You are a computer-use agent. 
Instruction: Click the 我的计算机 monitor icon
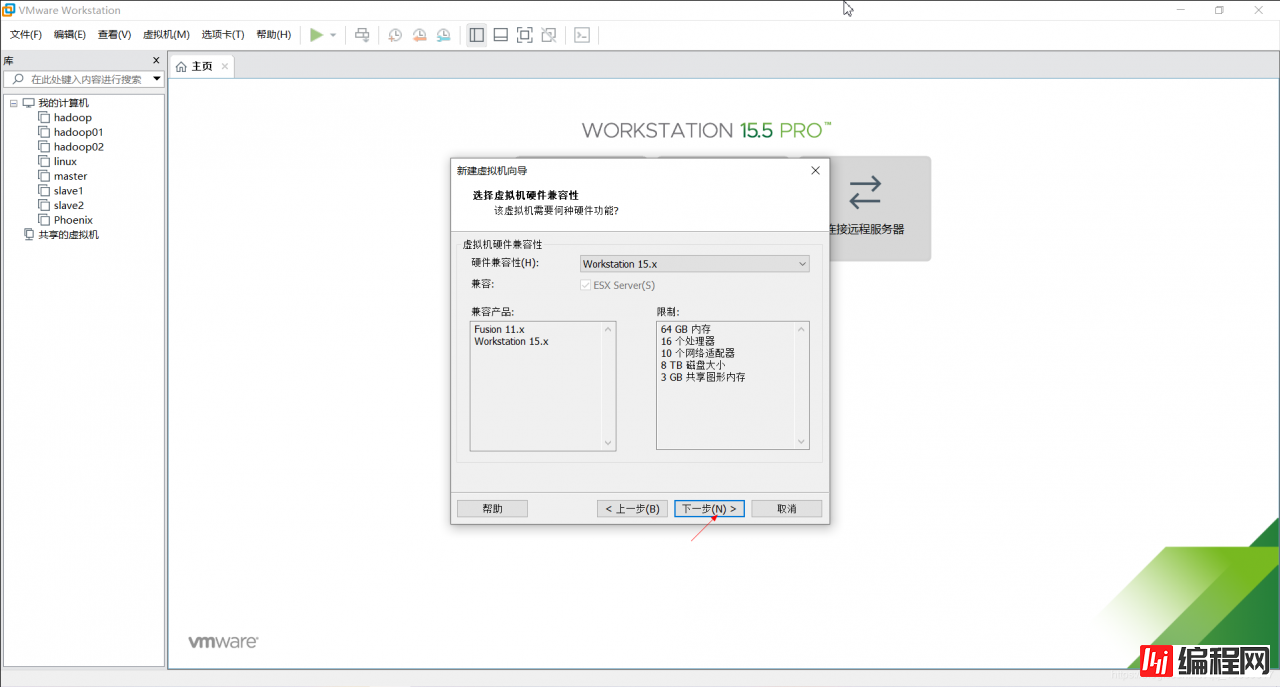[x=28, y=103]
